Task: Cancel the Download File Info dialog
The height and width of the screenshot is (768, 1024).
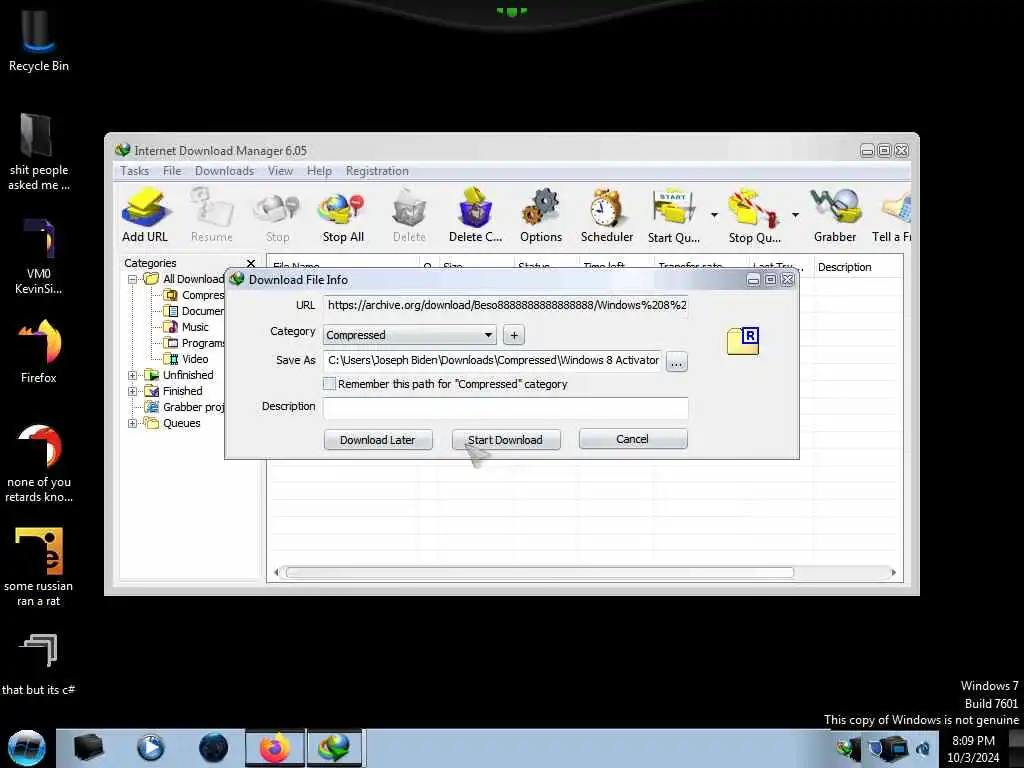Action: pos(633,439)
